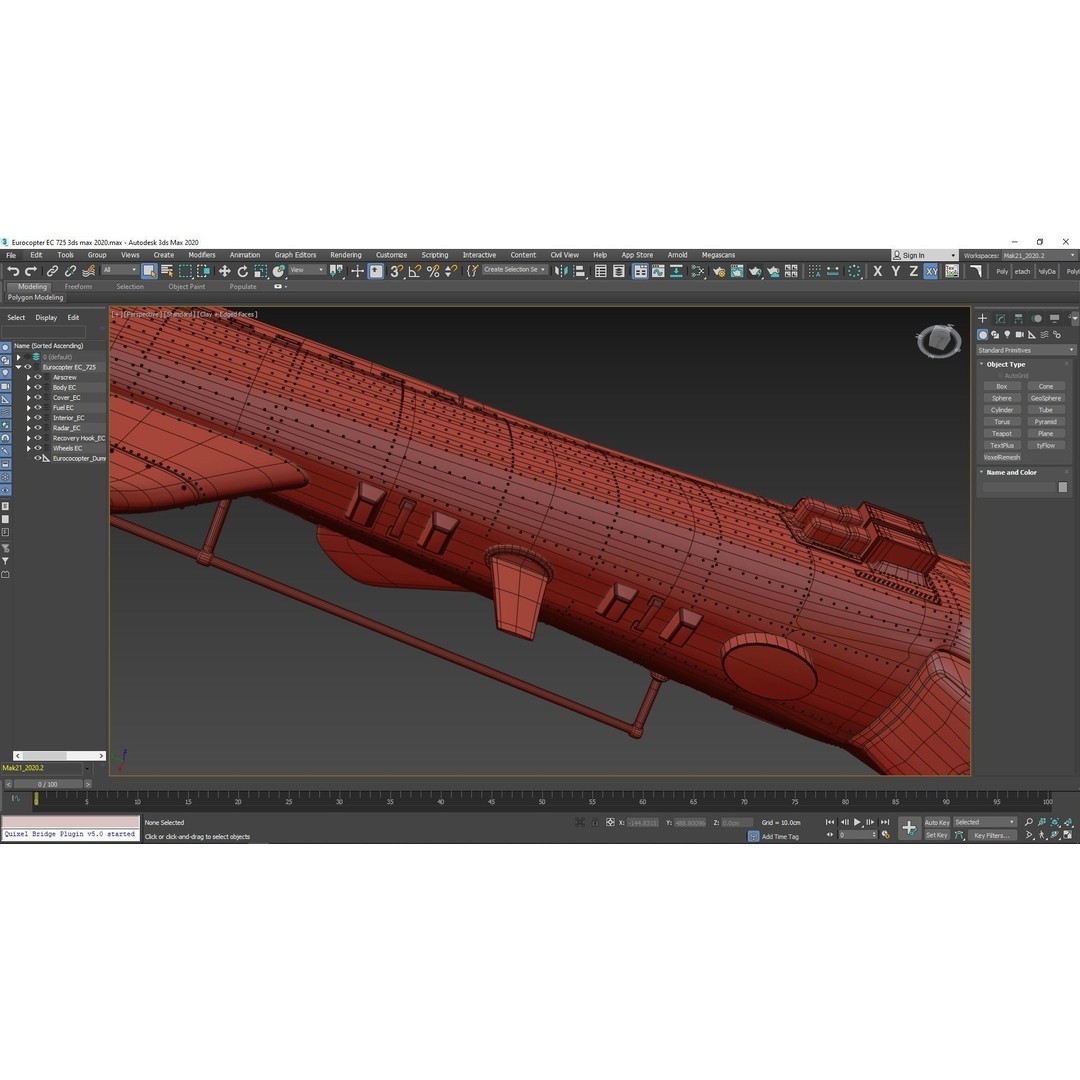Expand the 0 (default) layer
The image size is (1080, 1080).
pos(19,357)
